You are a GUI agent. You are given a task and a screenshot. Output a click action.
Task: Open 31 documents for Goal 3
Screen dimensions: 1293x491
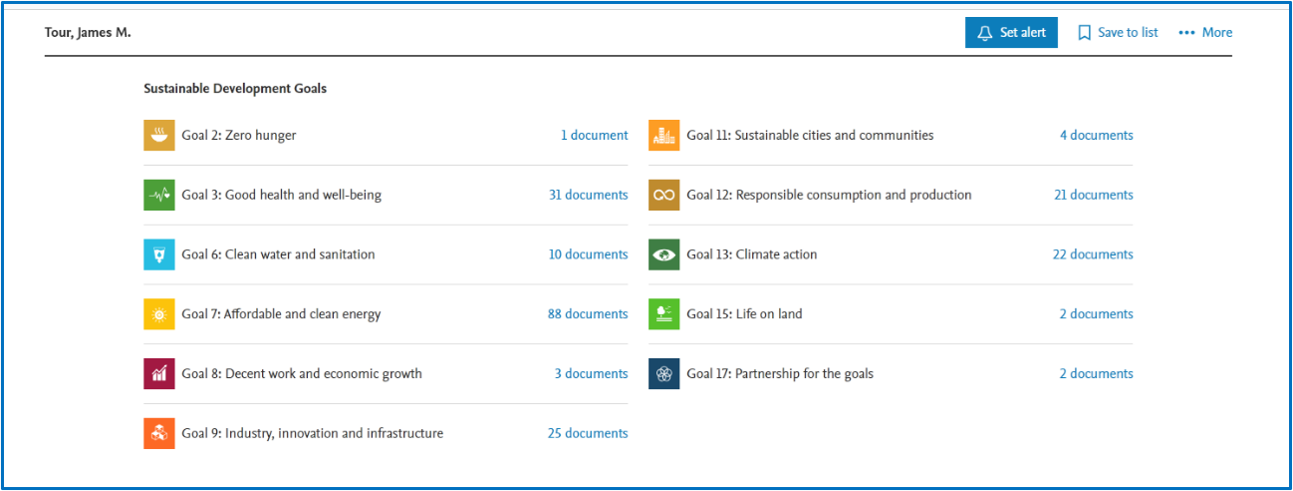tap(588, 195)
